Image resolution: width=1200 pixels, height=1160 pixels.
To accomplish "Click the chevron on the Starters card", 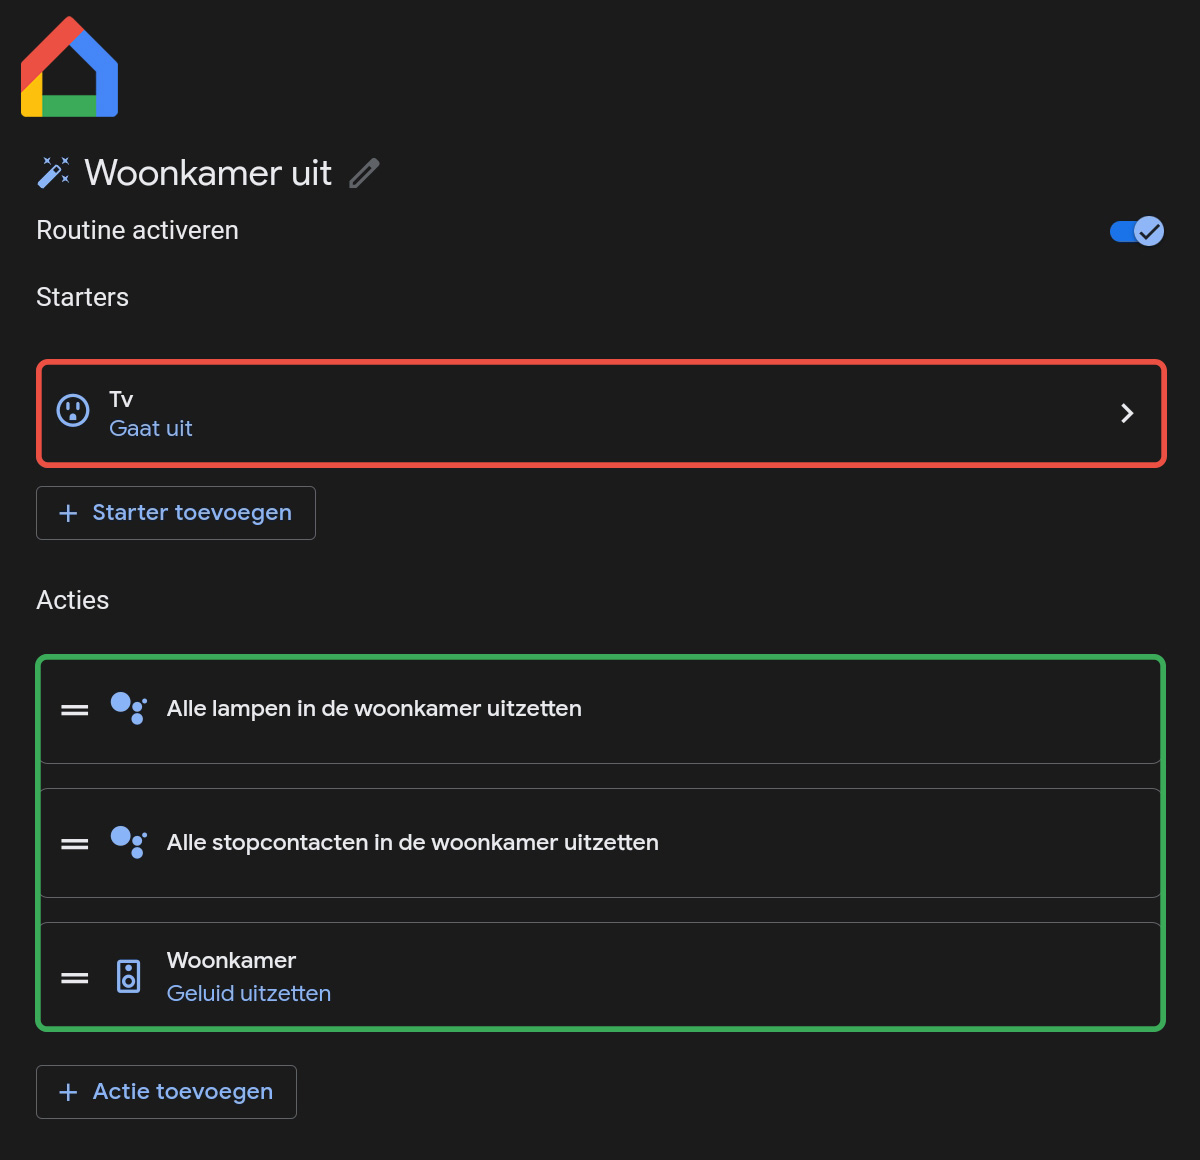I will 1127,413.
